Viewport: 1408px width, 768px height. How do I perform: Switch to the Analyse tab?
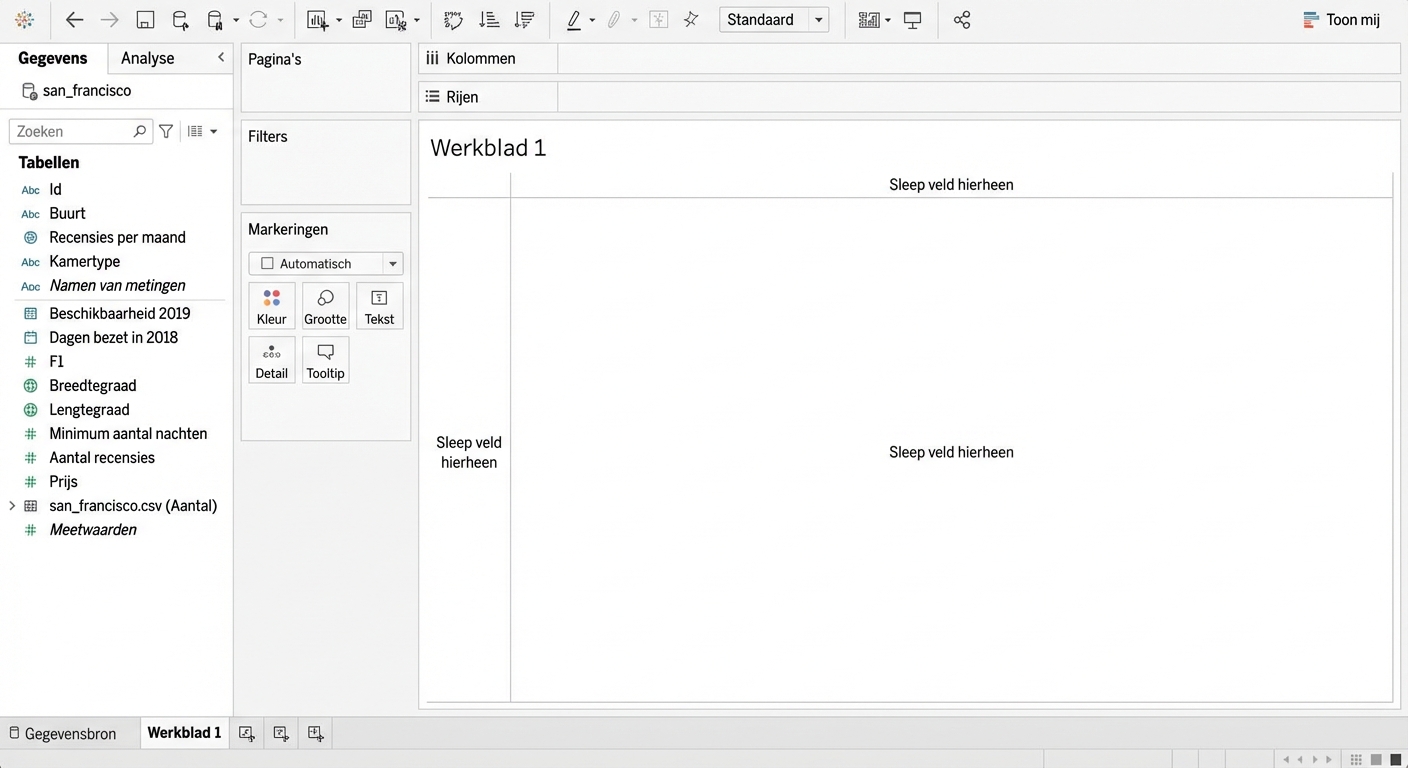(x=147, y=58)
